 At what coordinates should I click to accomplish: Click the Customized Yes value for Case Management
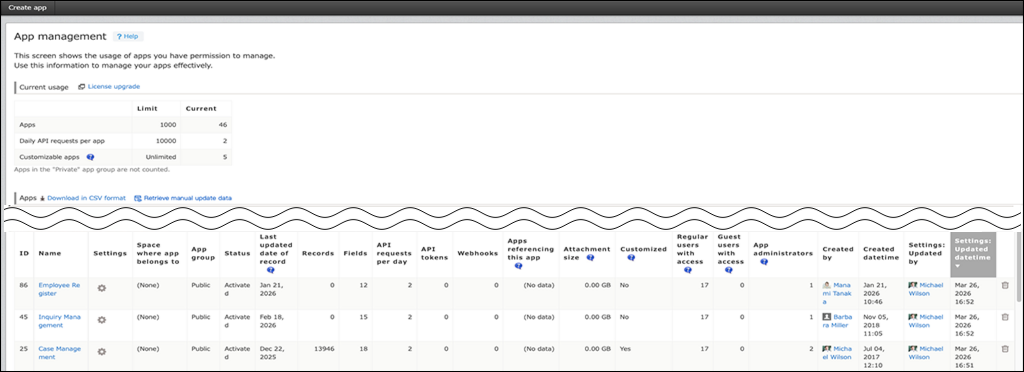[626, 349]
